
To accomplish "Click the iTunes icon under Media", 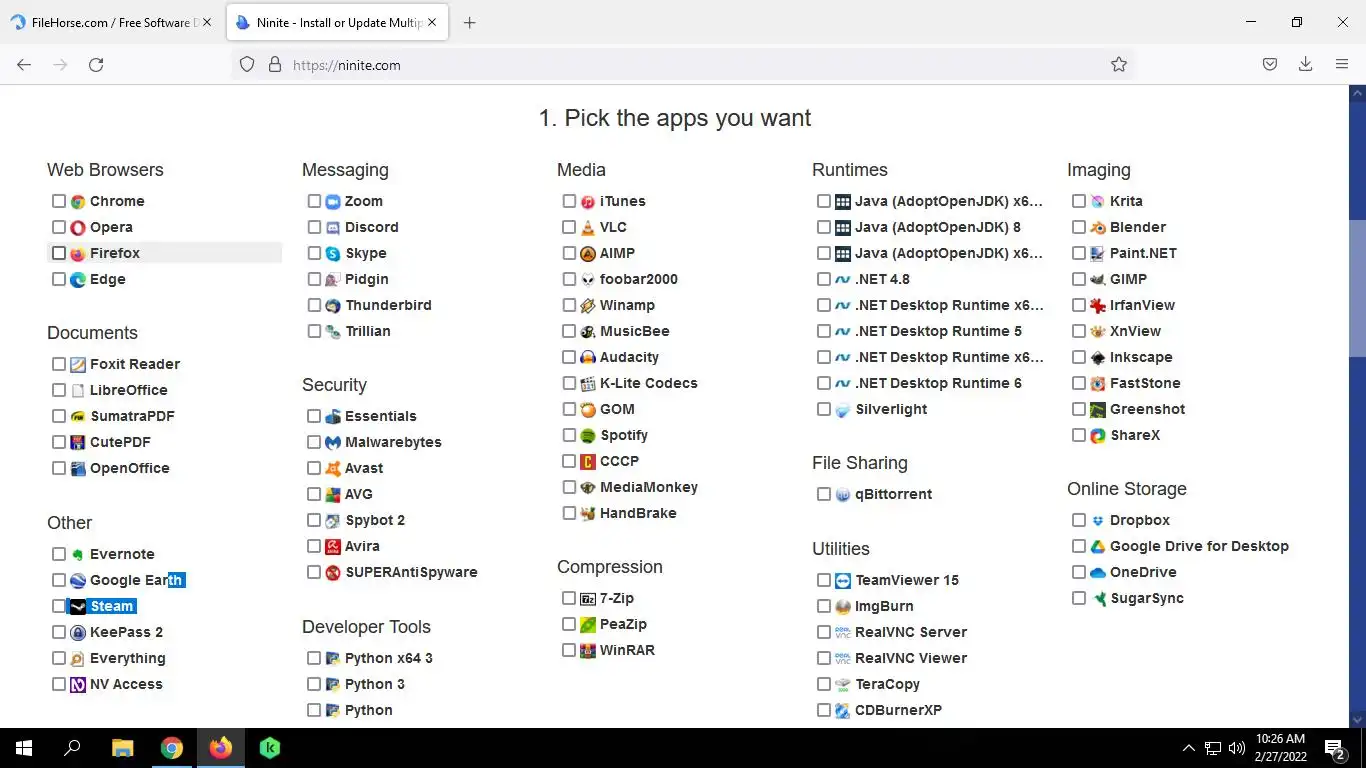I will 588,201.
